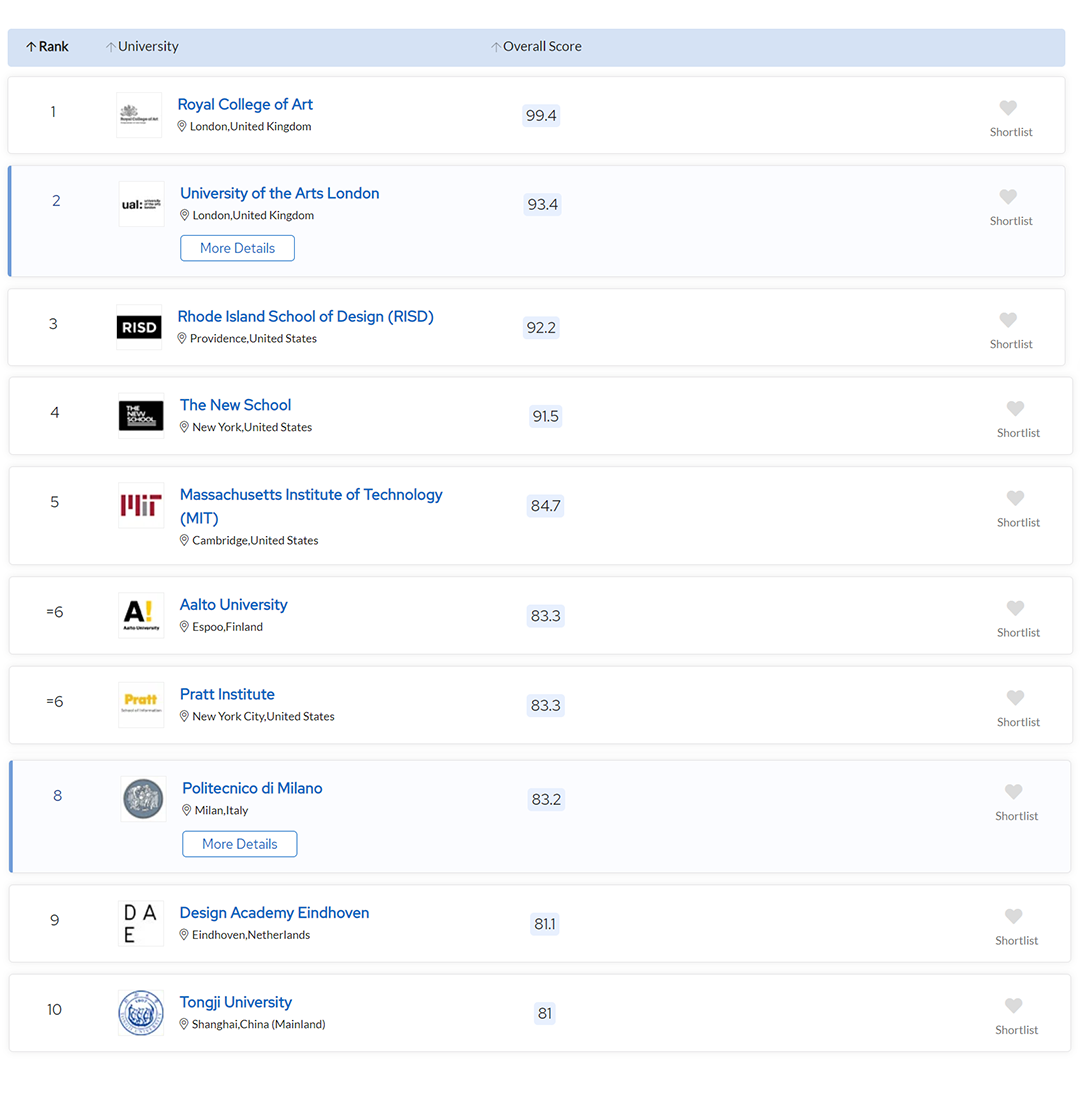The width and height of the screenshot is (1080, 1098).
Task: Sort table by University column
Action: (x=143, y=47)
